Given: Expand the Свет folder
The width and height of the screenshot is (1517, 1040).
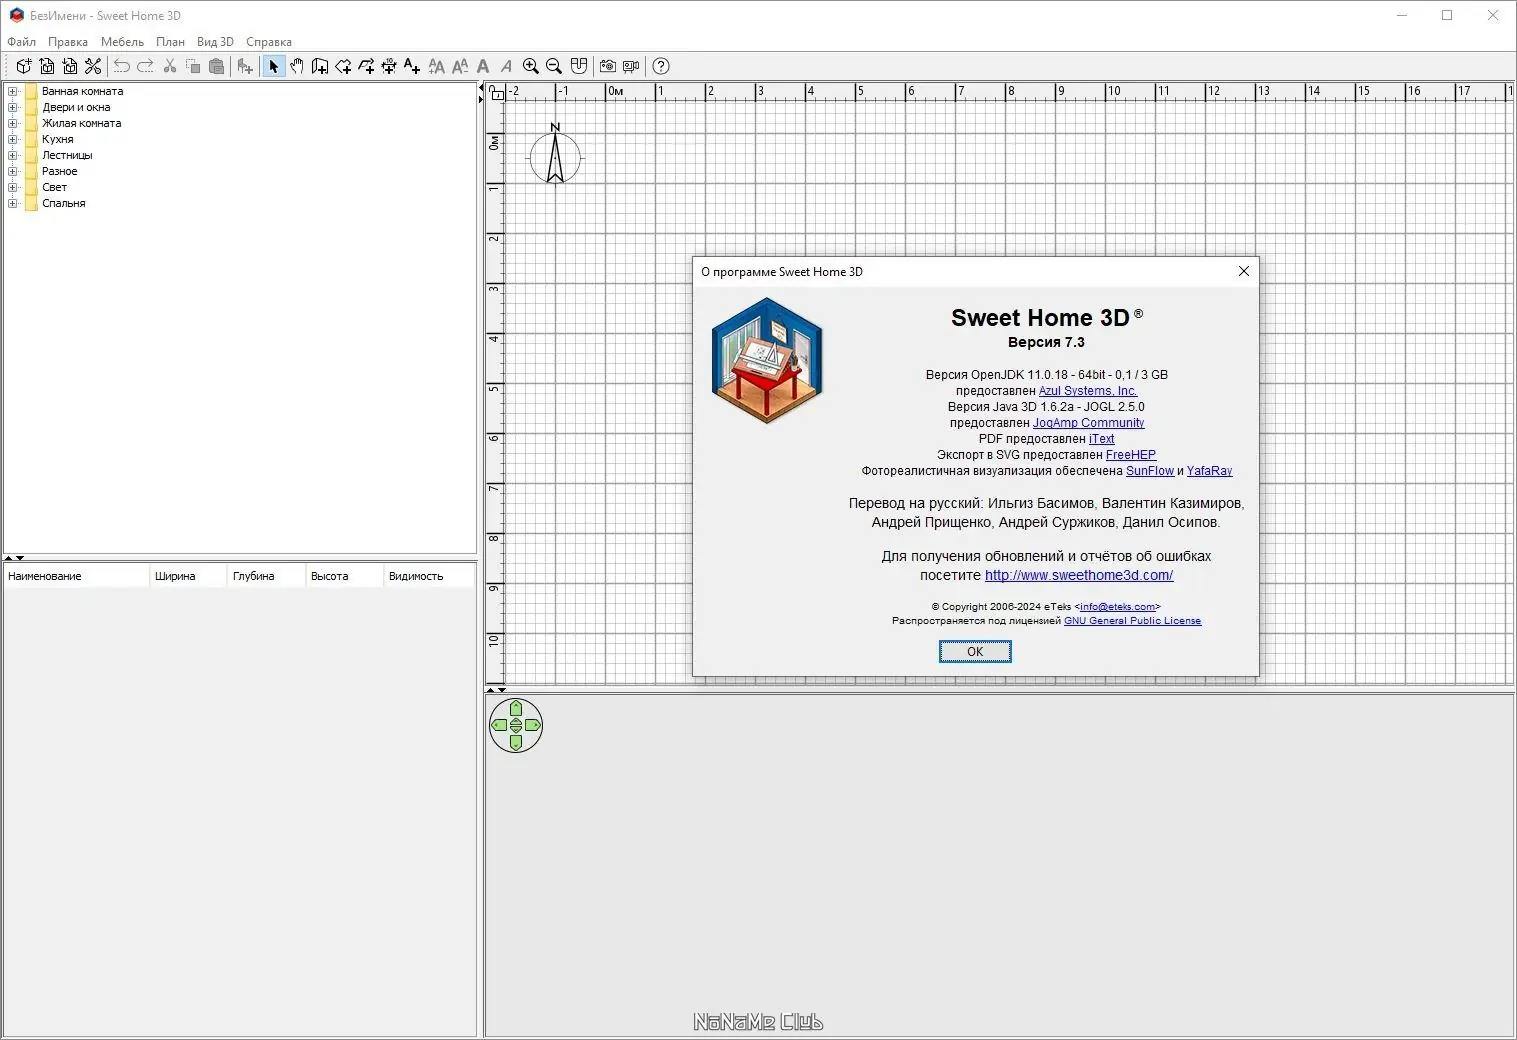Looking at the screenshot, I should pos(13,187).
